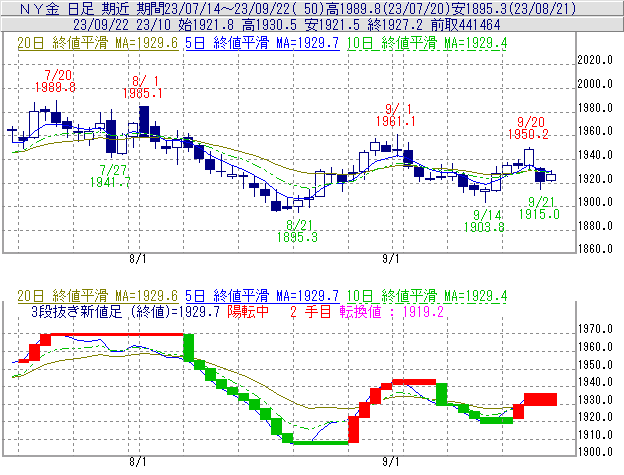Click the closing price '終1927.2'

pos(395,25)
